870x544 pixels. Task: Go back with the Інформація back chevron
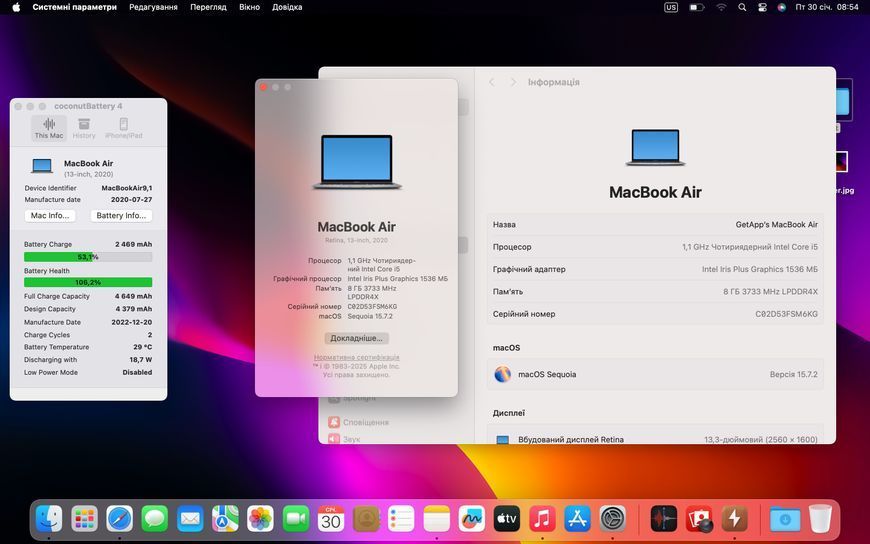coord(492,82)
